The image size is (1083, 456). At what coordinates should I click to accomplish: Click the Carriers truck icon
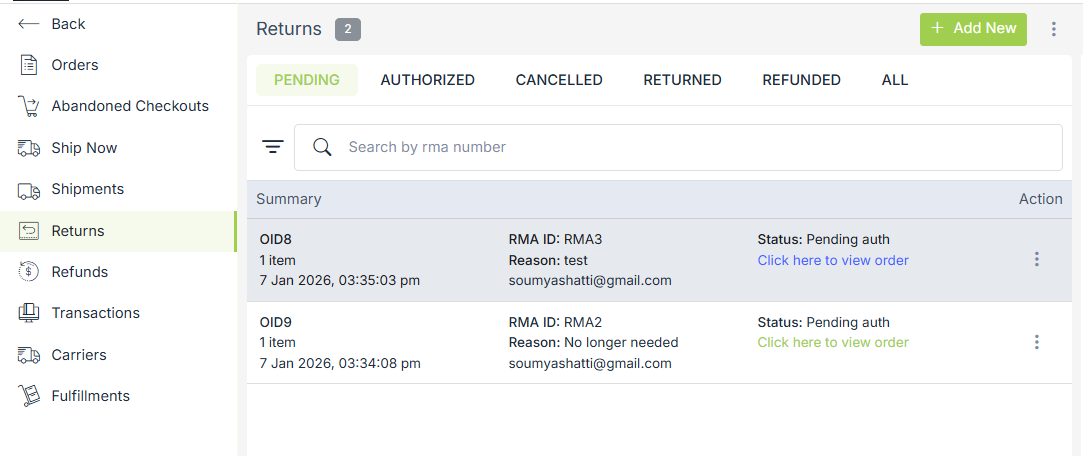[x=29, y=355]
